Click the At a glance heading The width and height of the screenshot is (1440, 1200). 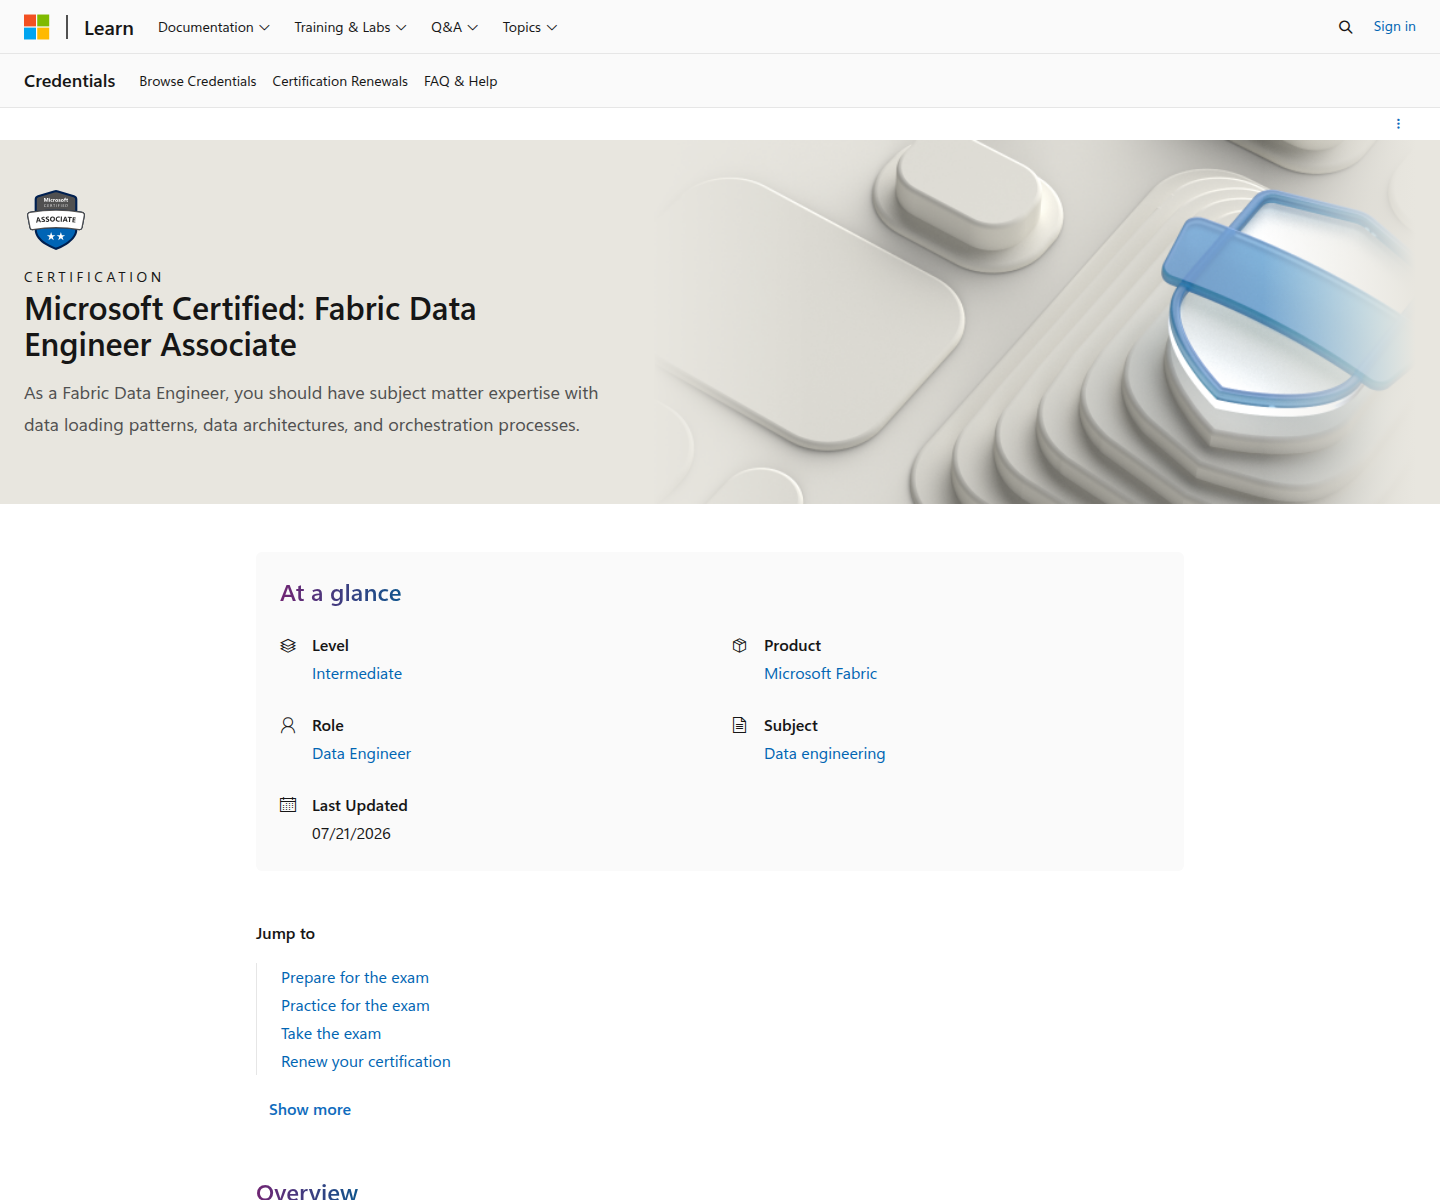point(341,593)
